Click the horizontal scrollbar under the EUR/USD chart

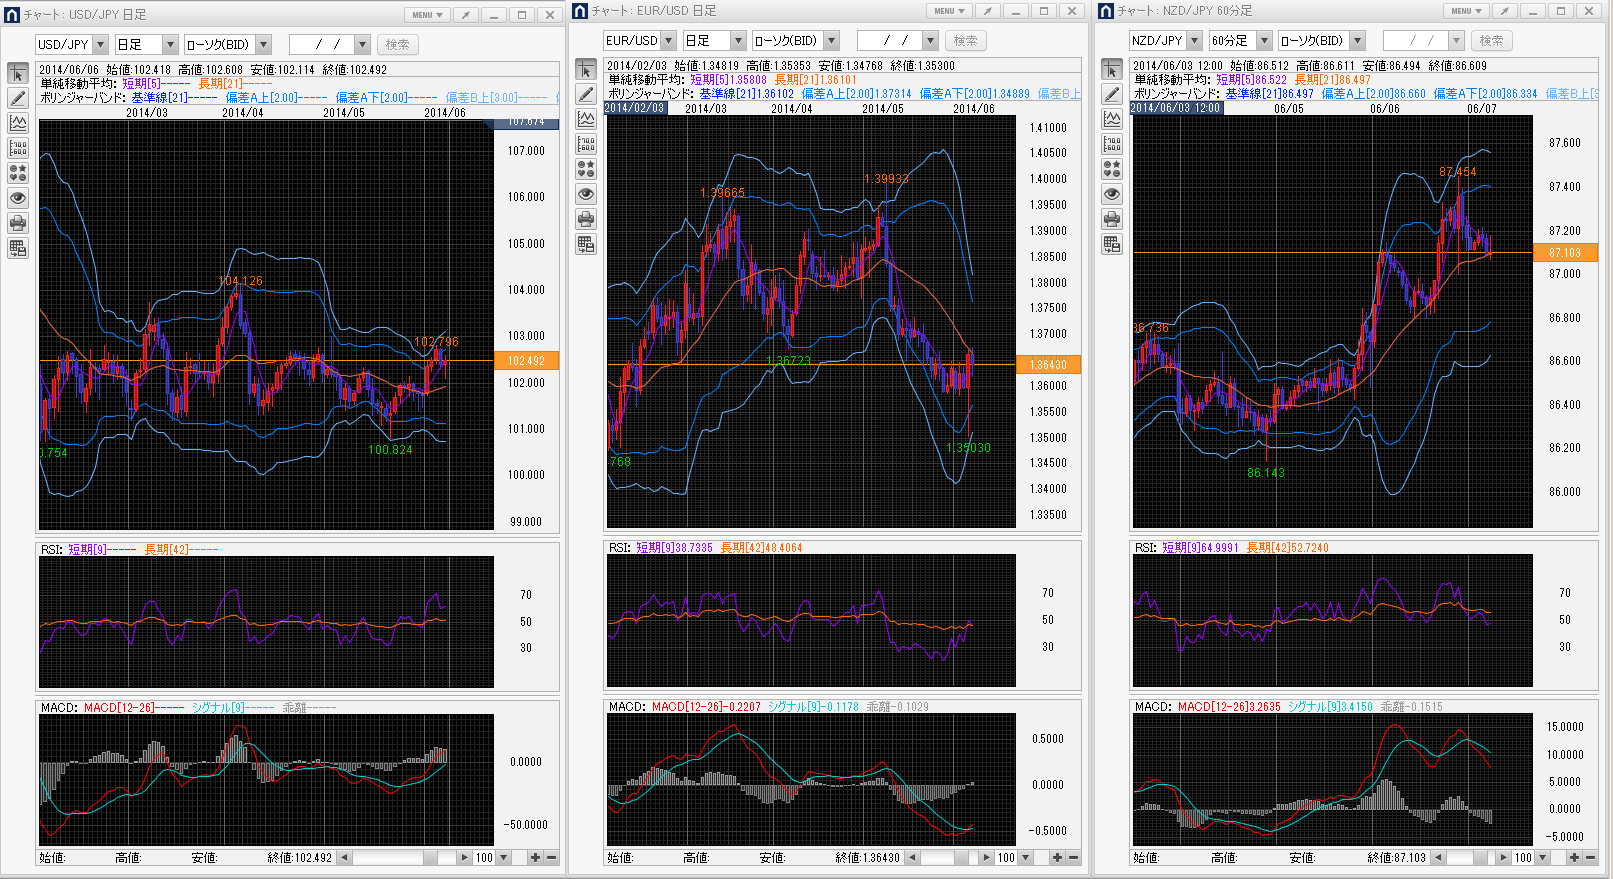pyautogui.click(x=945, y=857)
